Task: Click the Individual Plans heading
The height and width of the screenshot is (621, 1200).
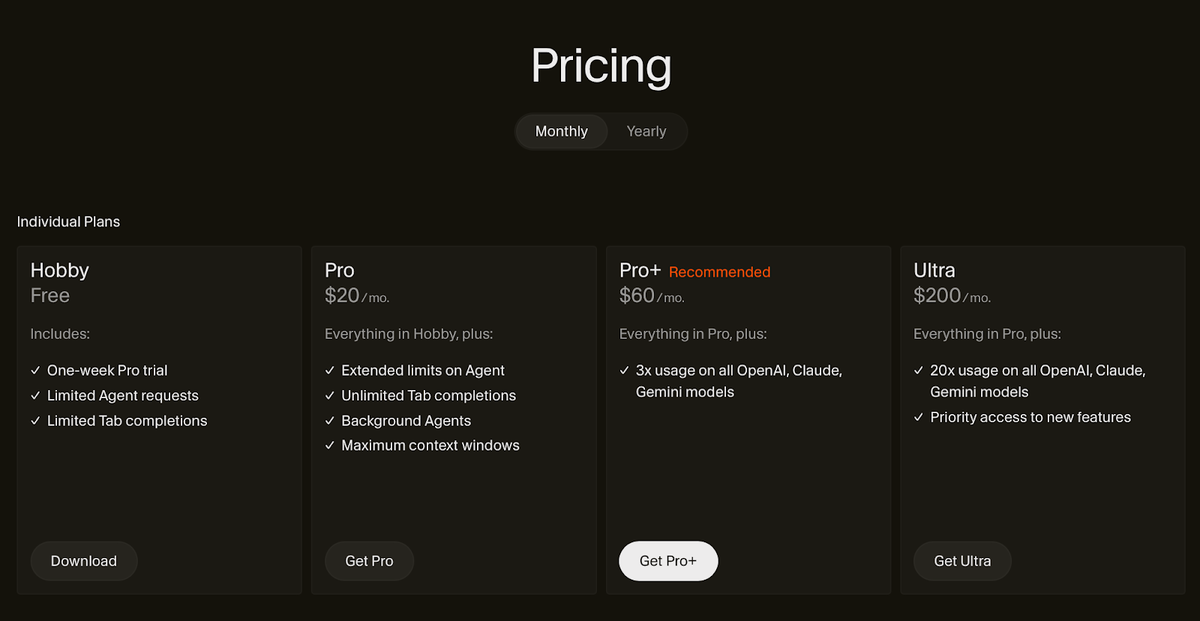Action: pyautogui.click(x=68, y=221)
